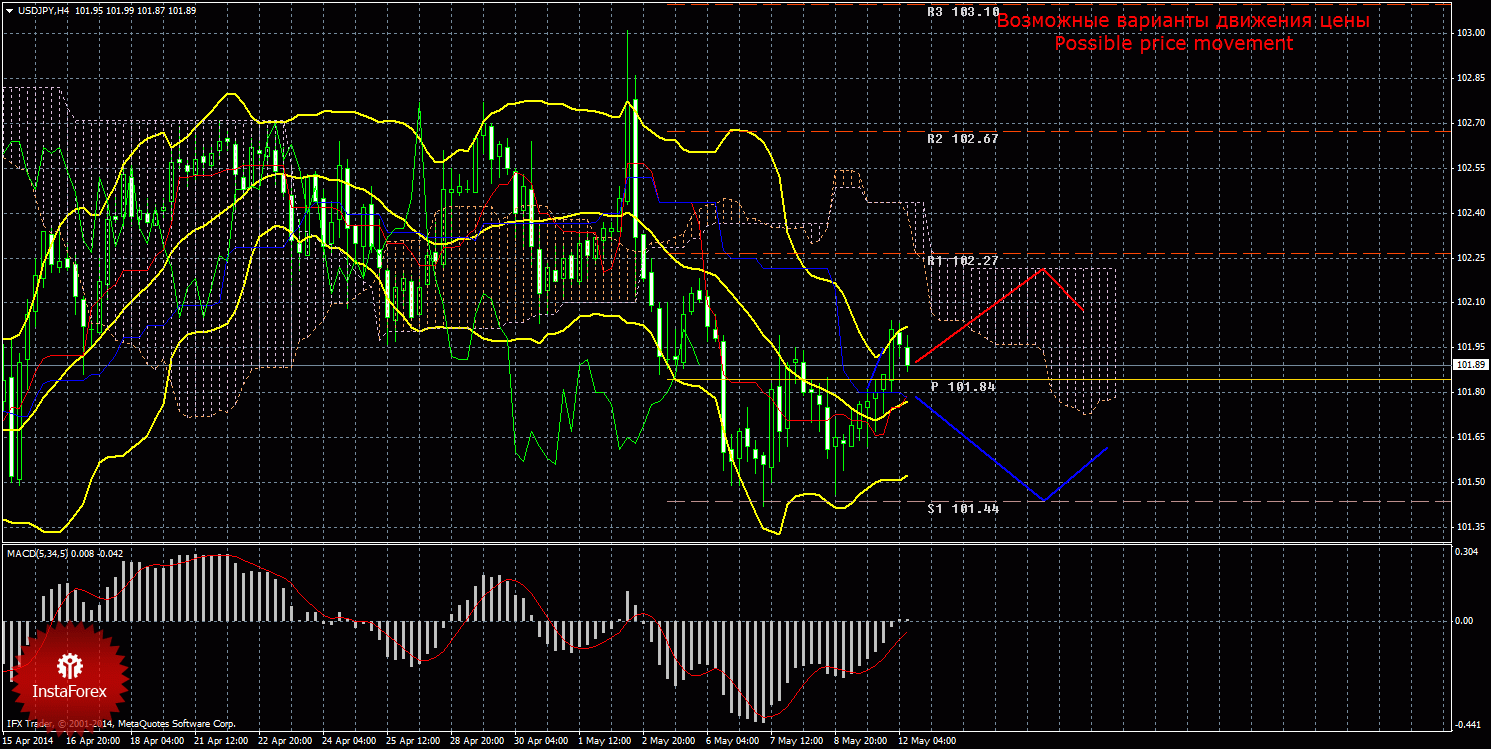Viewport: 1491px width, 749px height.
Task: Click the current price tag 101.89
Action: [x=1471, y=365]
